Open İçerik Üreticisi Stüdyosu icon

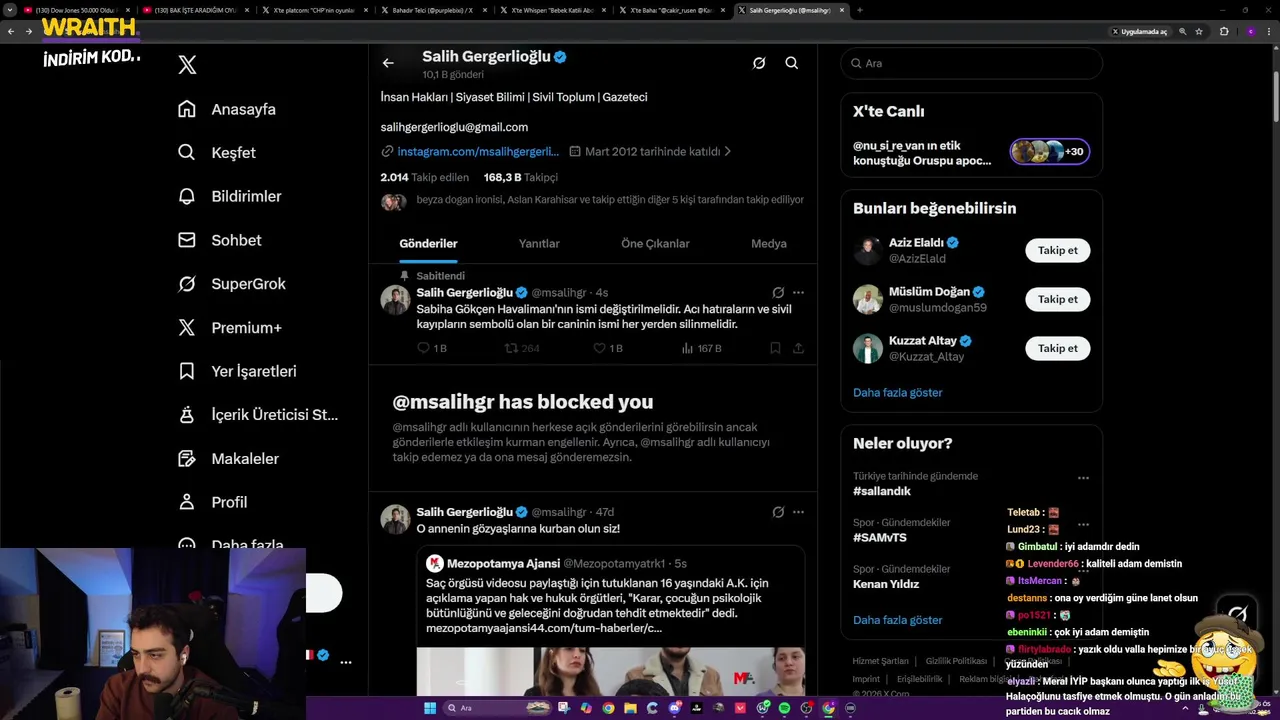pos(187,415)
